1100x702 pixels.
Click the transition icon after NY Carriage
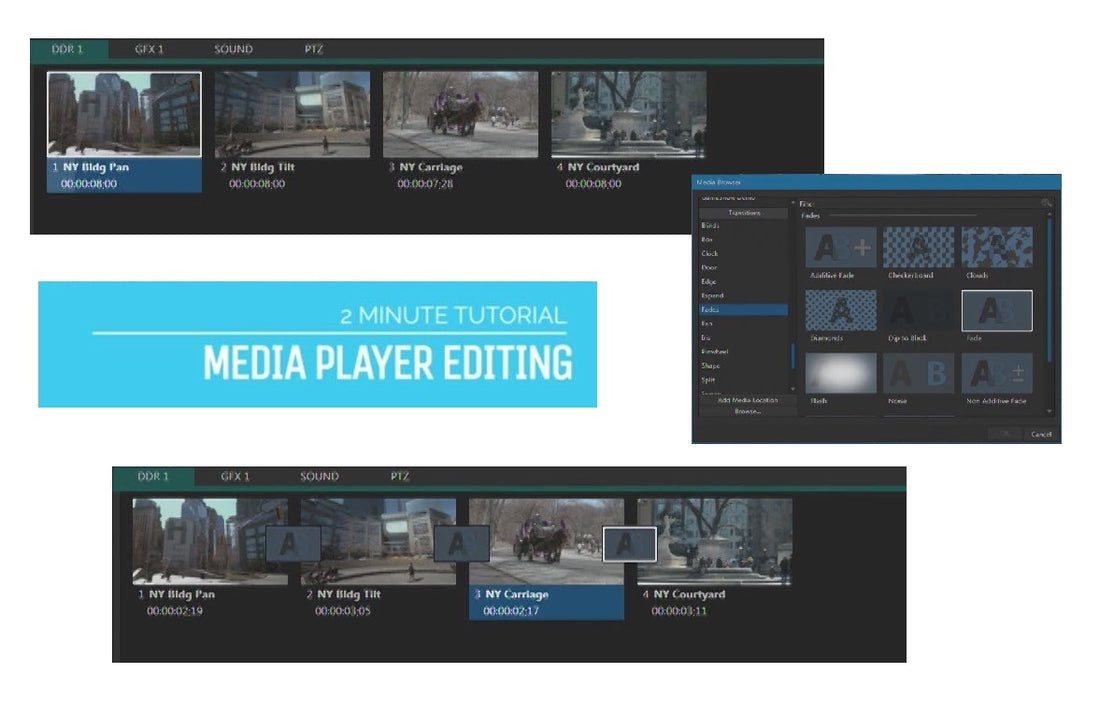pyautogui.click(x=627, y=544)
